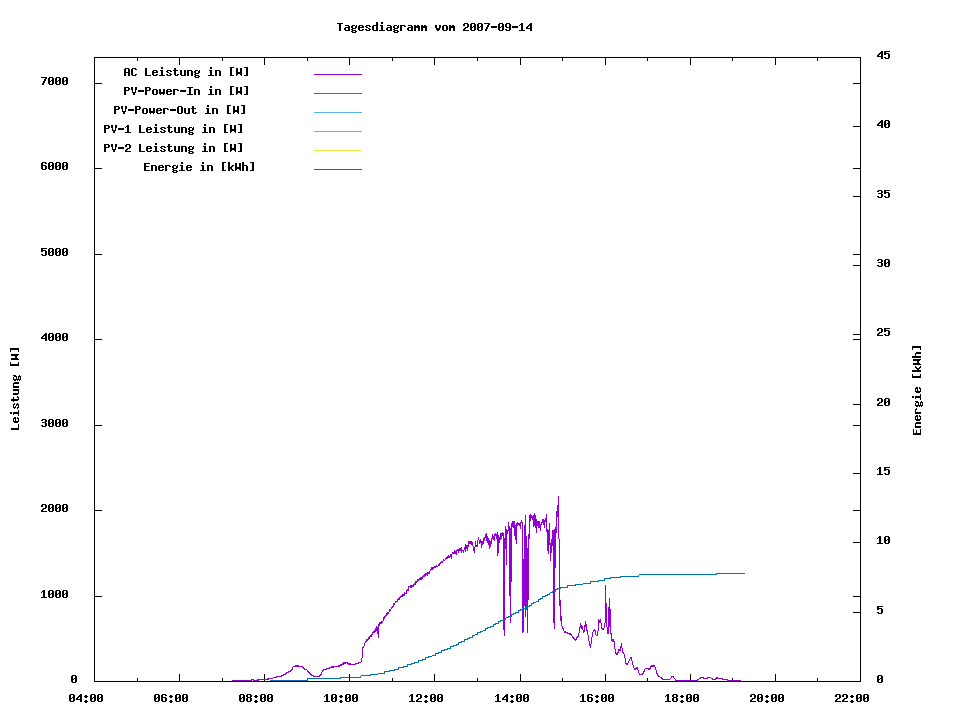Click the purple AC Leistung legend line
Viewport: 960px width, 720px height.
click(337, 74)
